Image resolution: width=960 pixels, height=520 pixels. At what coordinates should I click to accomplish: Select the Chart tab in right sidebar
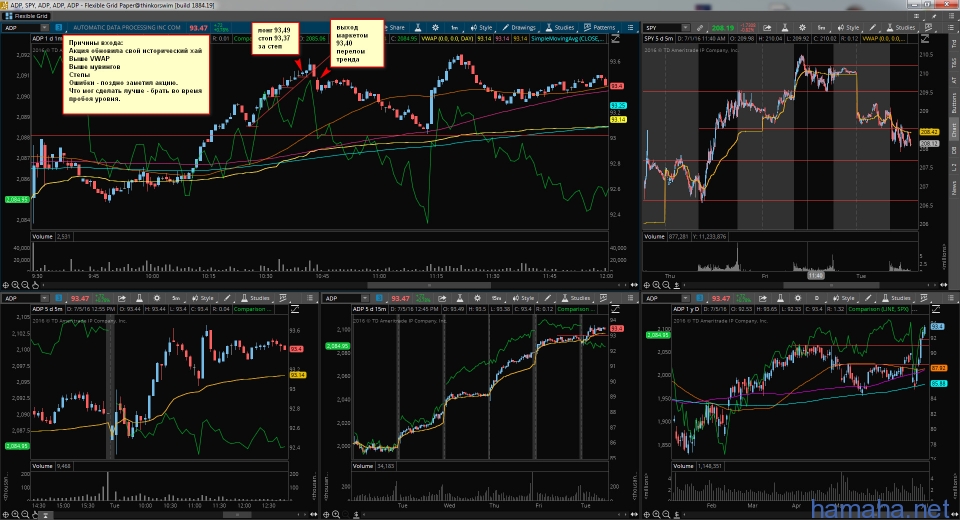(x=953, y=129)
